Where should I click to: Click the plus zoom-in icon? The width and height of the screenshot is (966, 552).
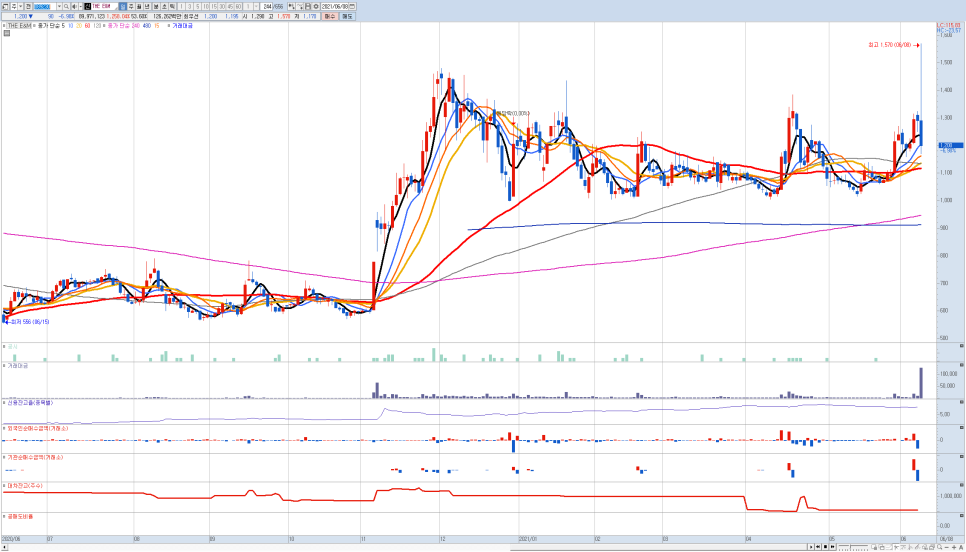pyautogui.click(x=954, y=547)
